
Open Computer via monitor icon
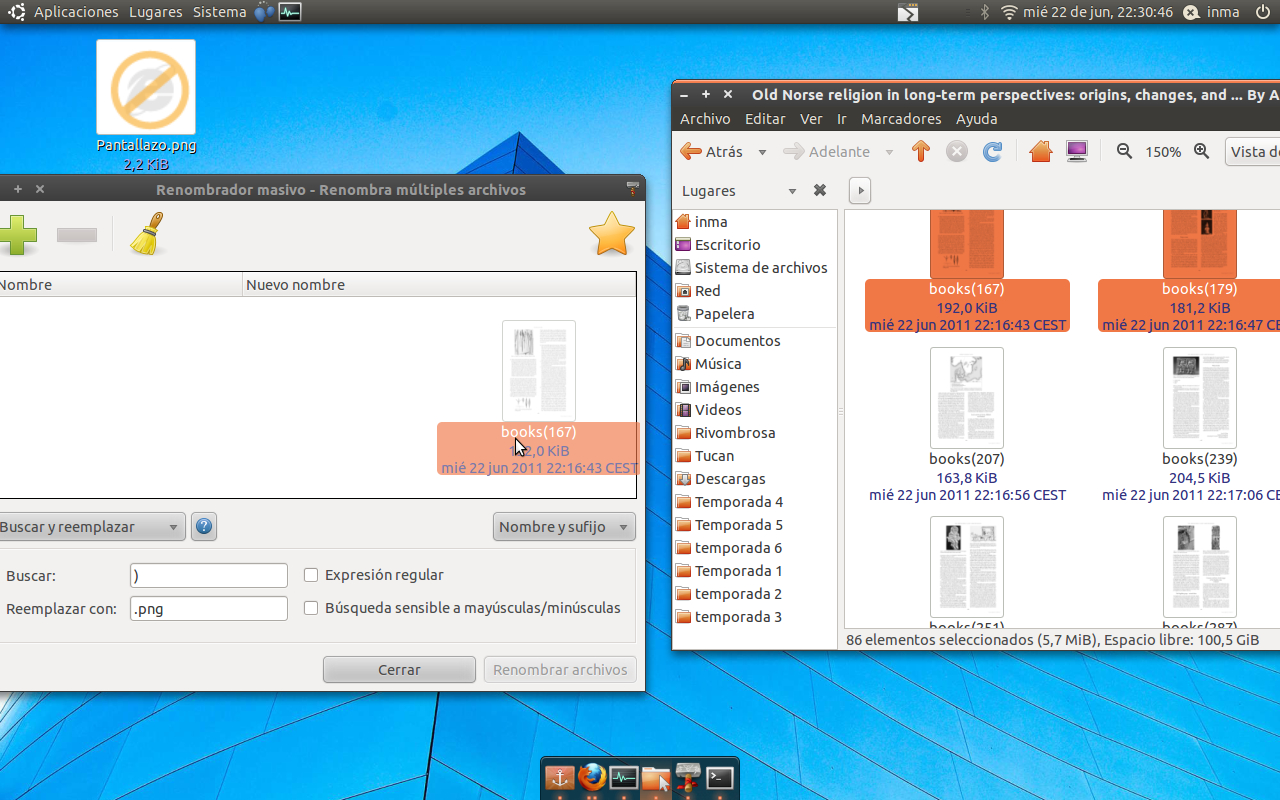(1077, 151)
